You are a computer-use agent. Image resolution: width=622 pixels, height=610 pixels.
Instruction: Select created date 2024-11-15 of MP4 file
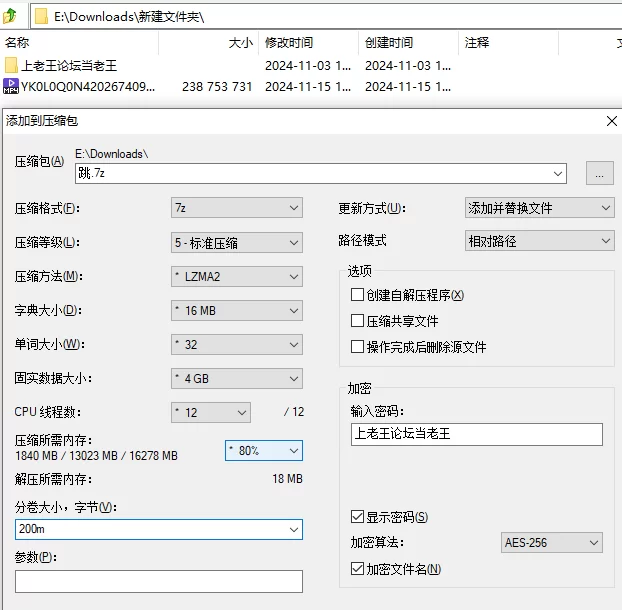pos(408,86)
